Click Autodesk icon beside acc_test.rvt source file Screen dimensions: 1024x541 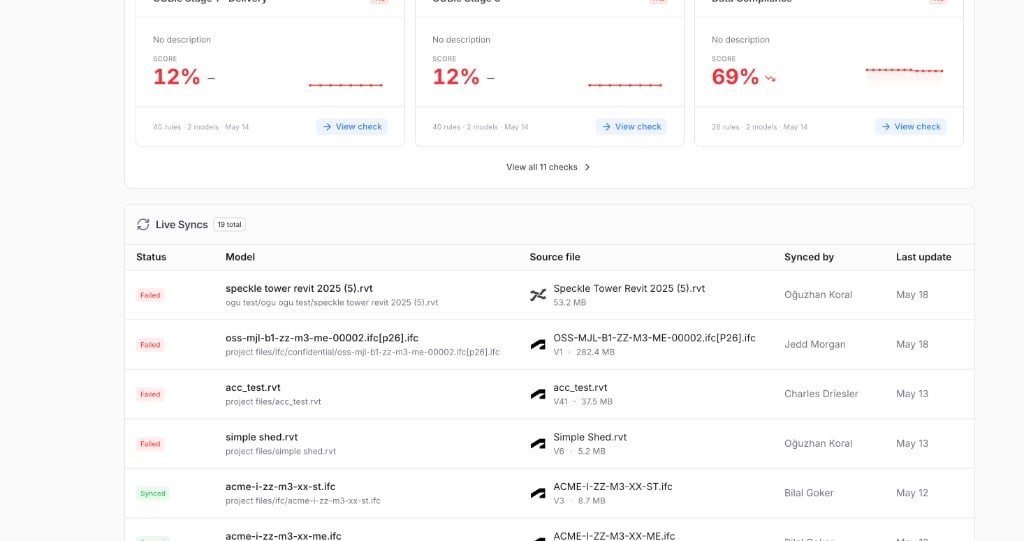pyautogui.click(x=538, y=395)
